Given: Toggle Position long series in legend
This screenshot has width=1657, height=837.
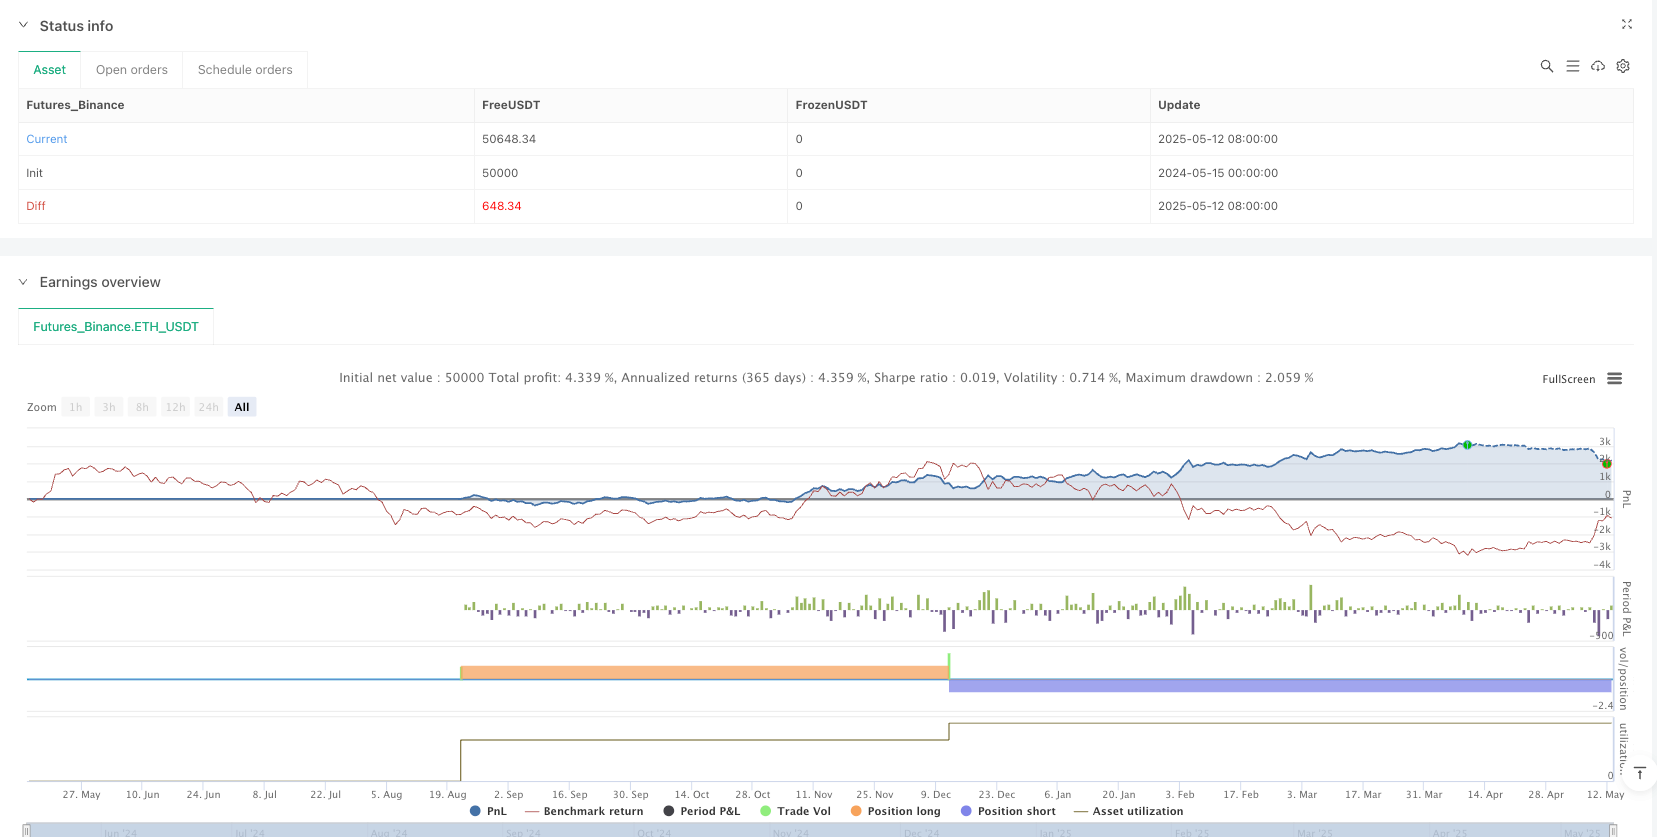Looking at the screenshot, I should coord(896,811).
